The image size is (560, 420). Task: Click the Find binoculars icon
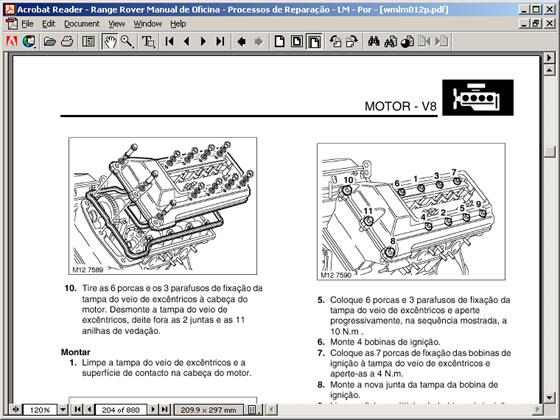pyautogui.click(x=373, y=42)
